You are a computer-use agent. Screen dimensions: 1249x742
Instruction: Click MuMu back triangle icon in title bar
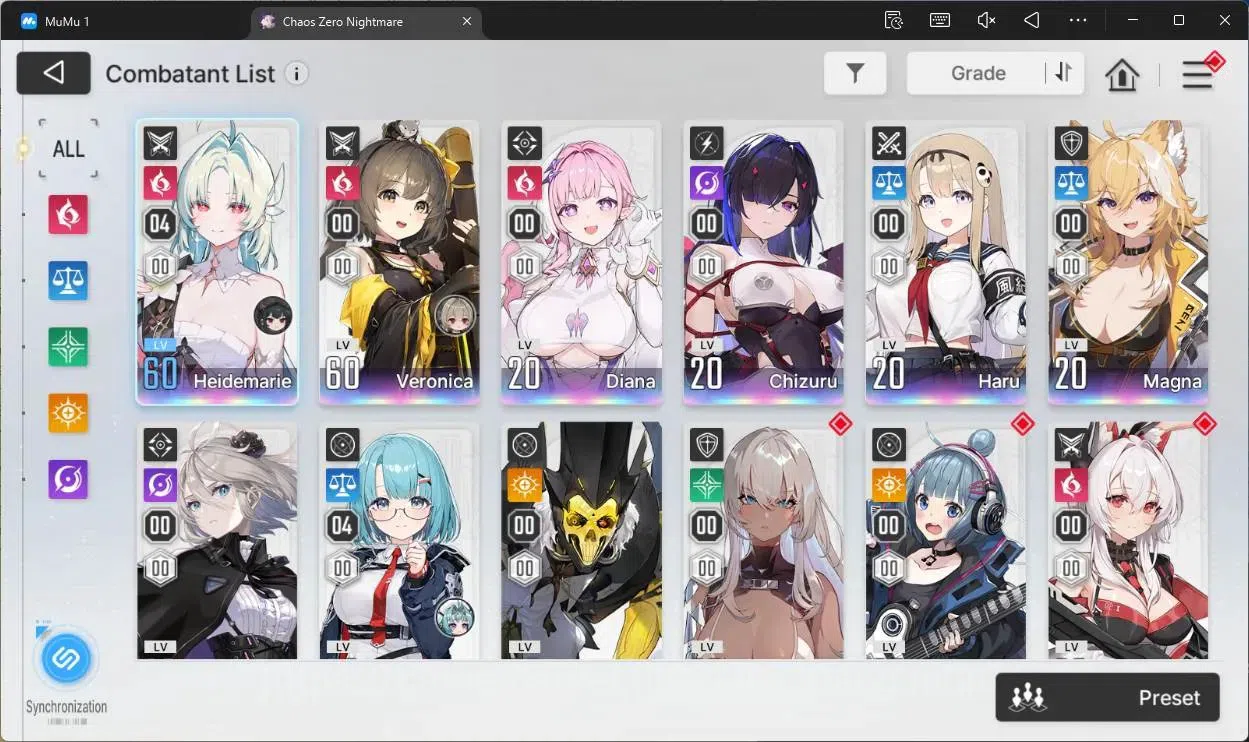(1032, 20)
